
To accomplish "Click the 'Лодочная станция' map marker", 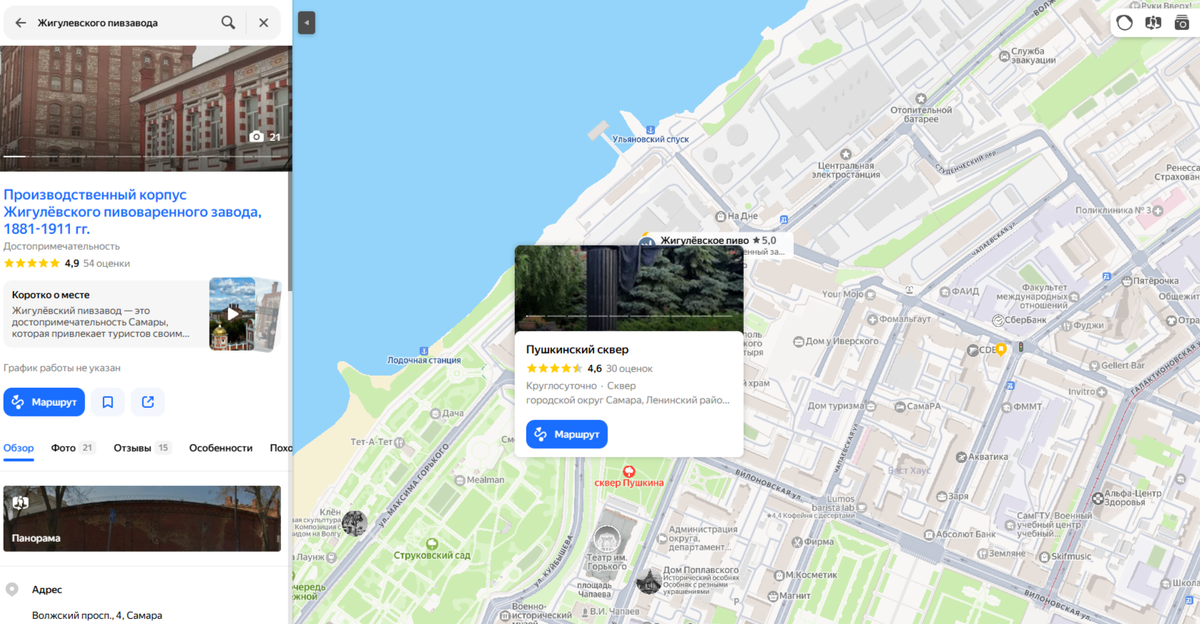I will 426,349.
